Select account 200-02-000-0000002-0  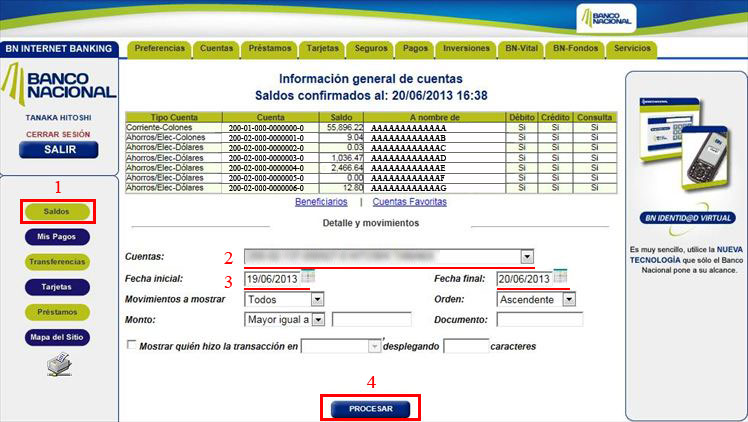click(x=266, y=148)
